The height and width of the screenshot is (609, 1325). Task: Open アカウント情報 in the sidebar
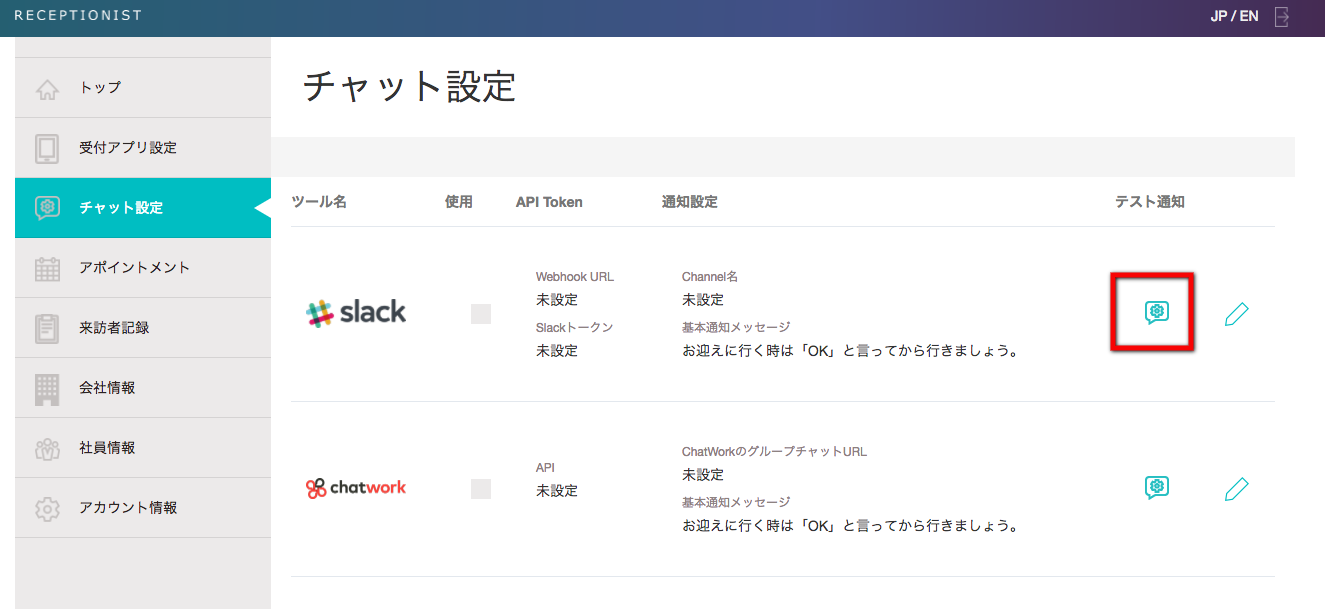pyautogui.click(x=128, y=508)
